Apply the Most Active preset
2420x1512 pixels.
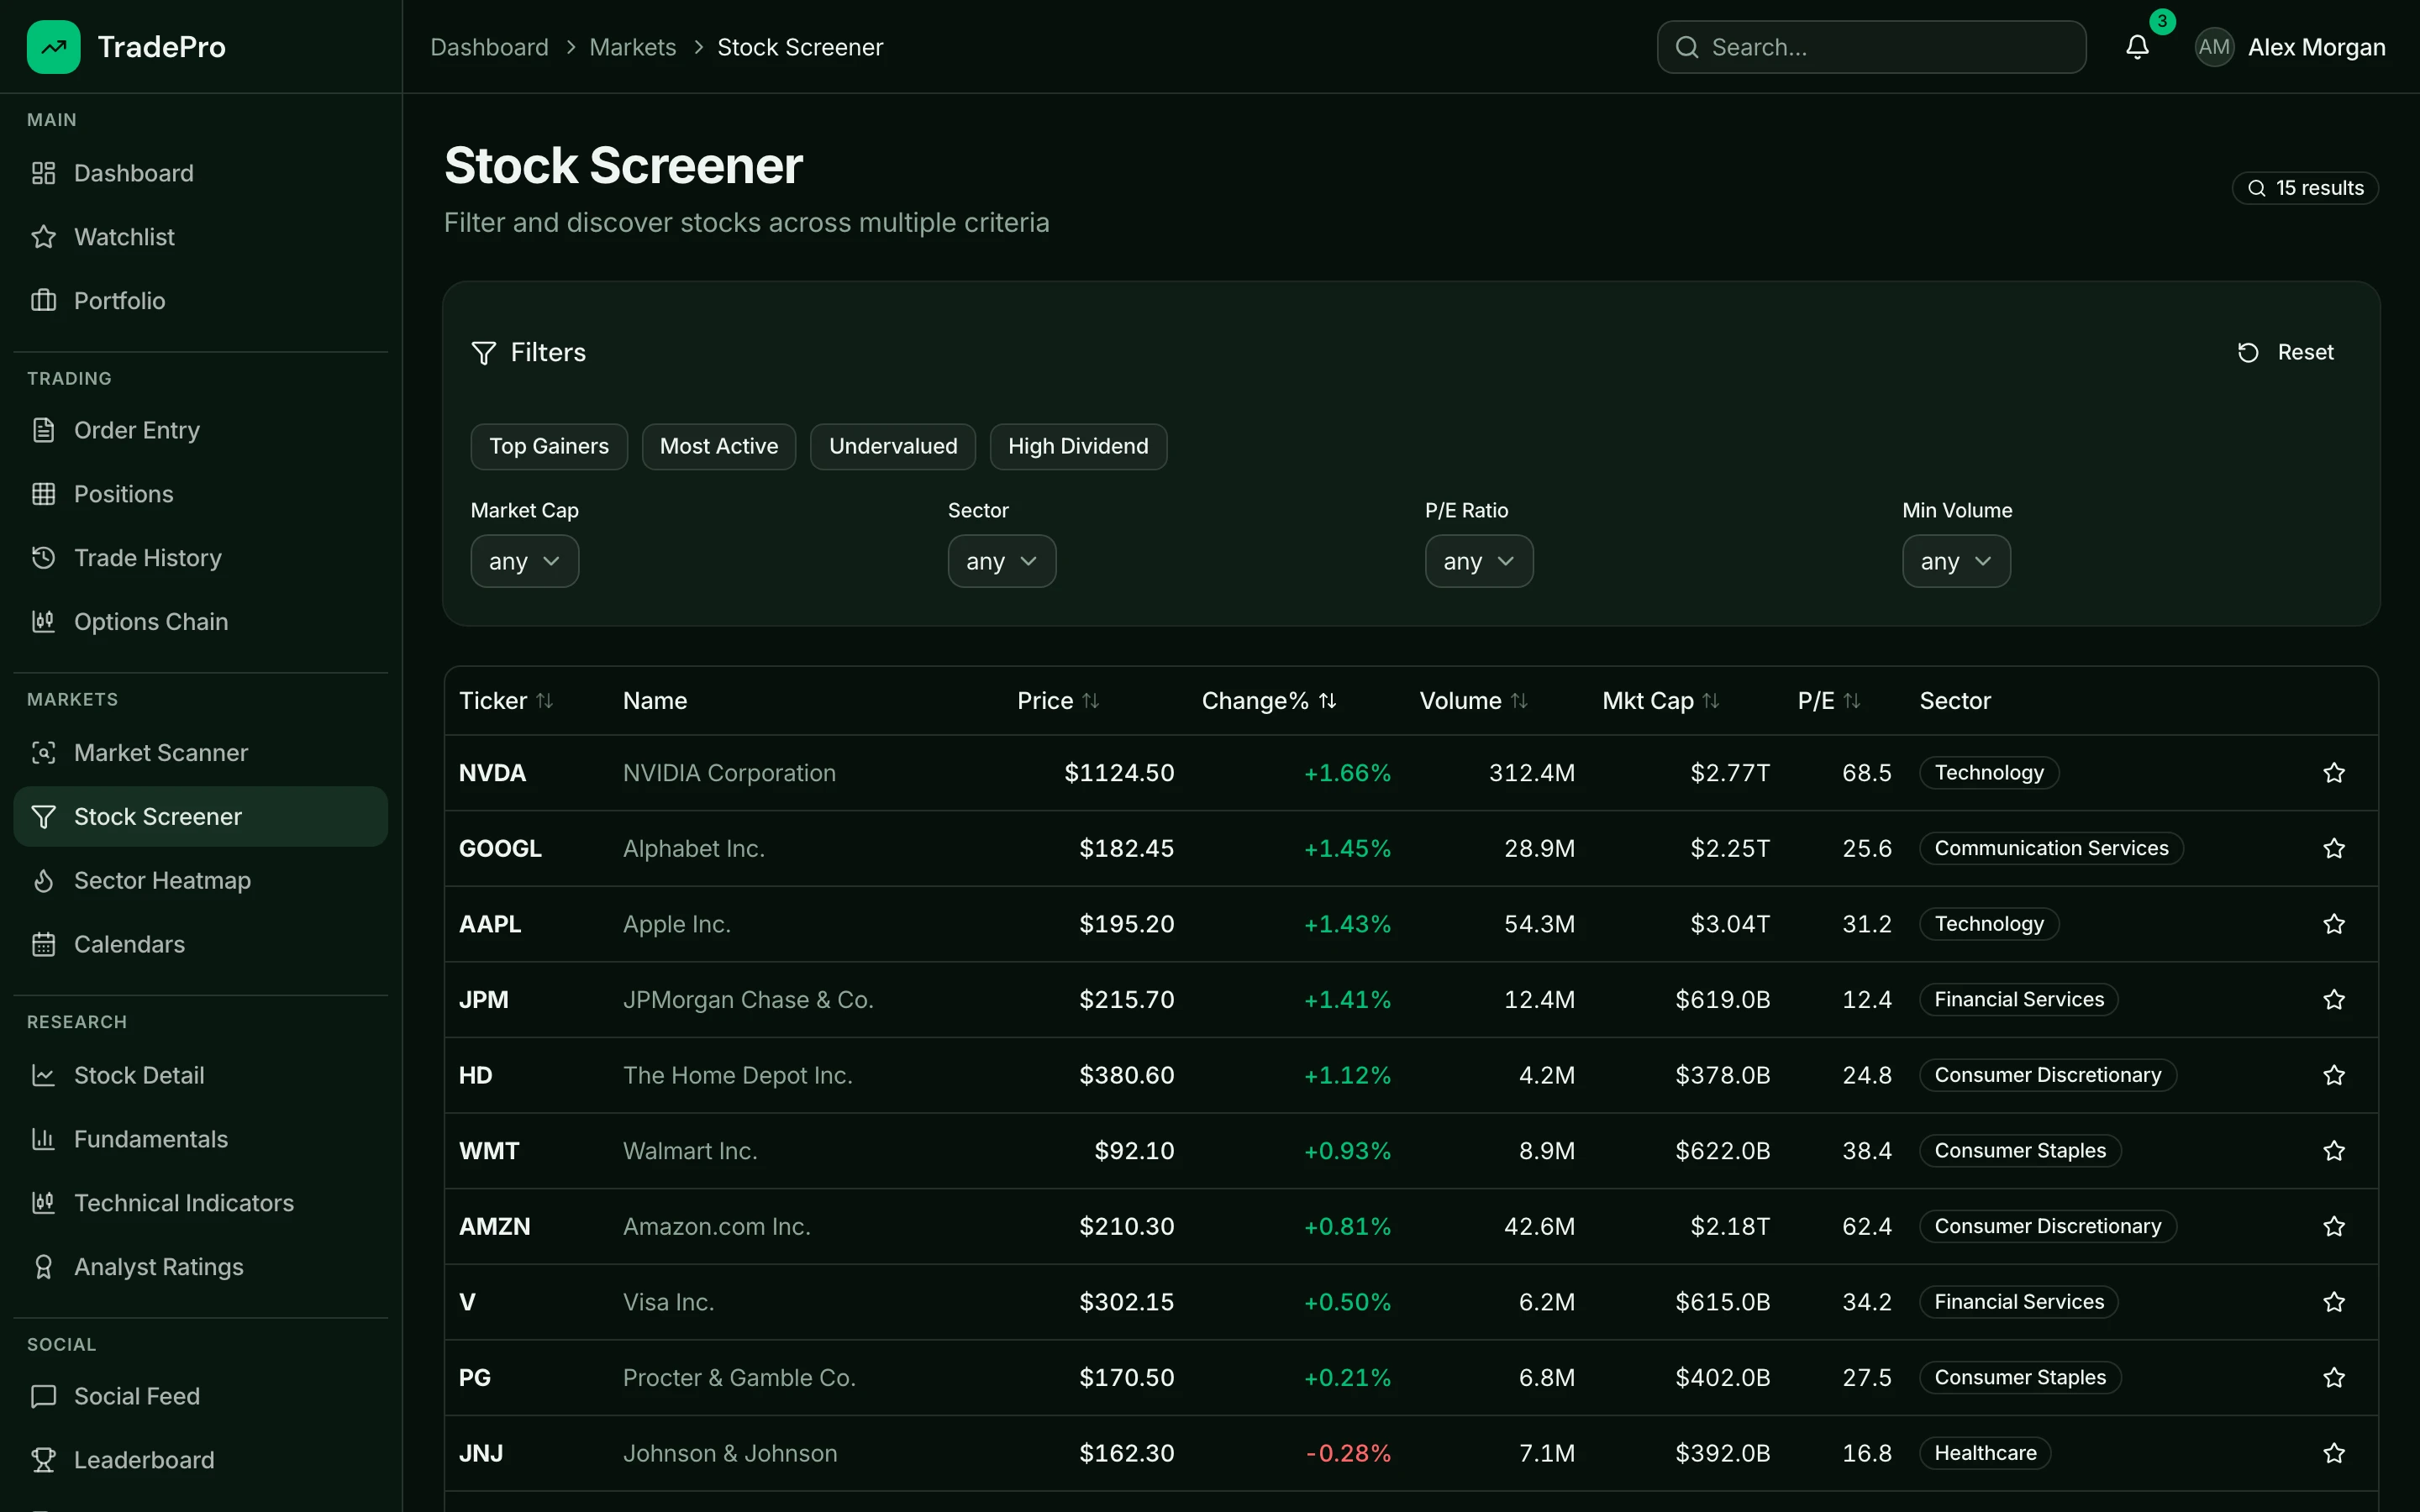(719, 447)
